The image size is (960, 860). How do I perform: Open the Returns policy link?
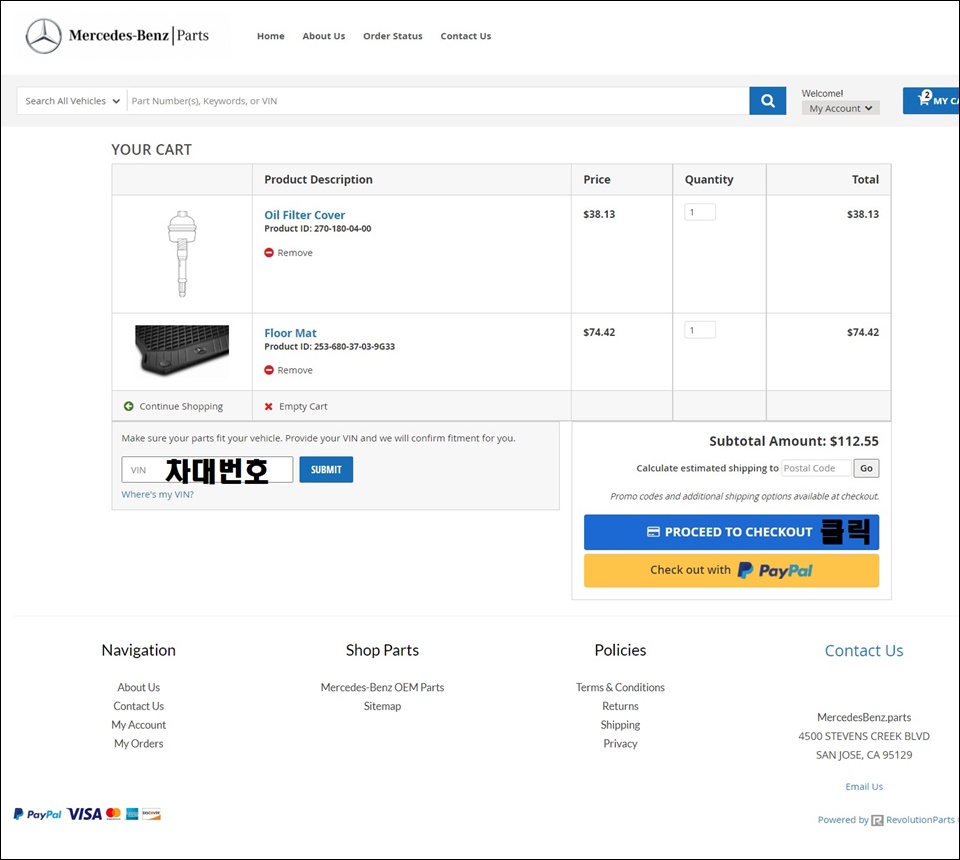(620, 706)
